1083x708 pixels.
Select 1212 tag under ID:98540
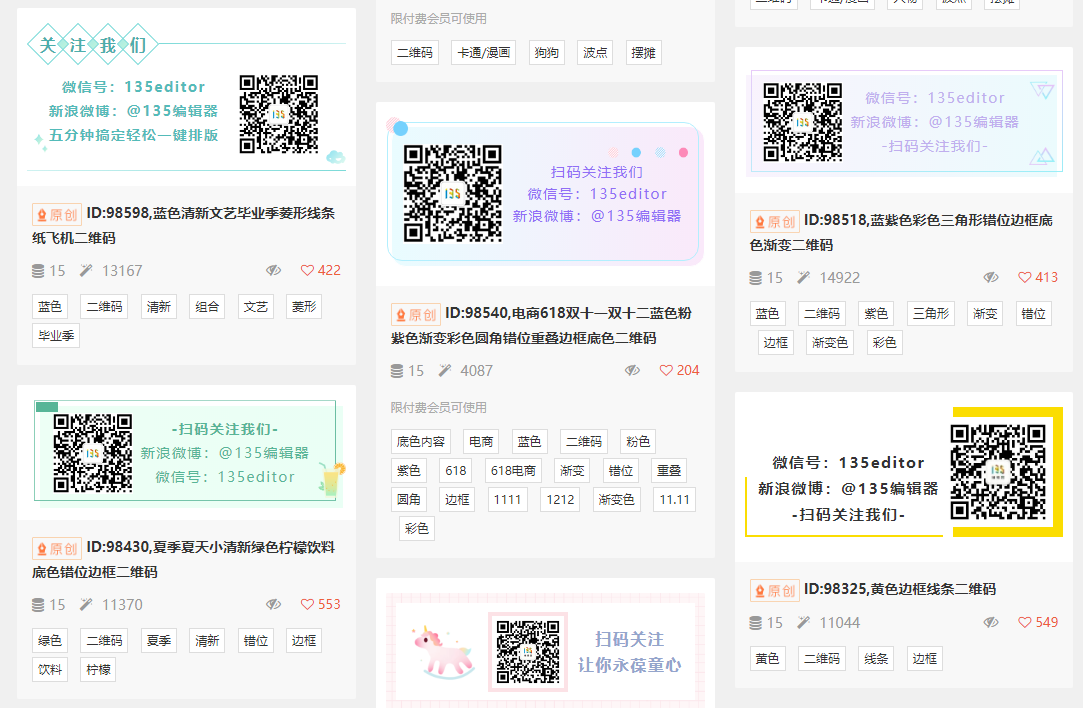(560, 499)
